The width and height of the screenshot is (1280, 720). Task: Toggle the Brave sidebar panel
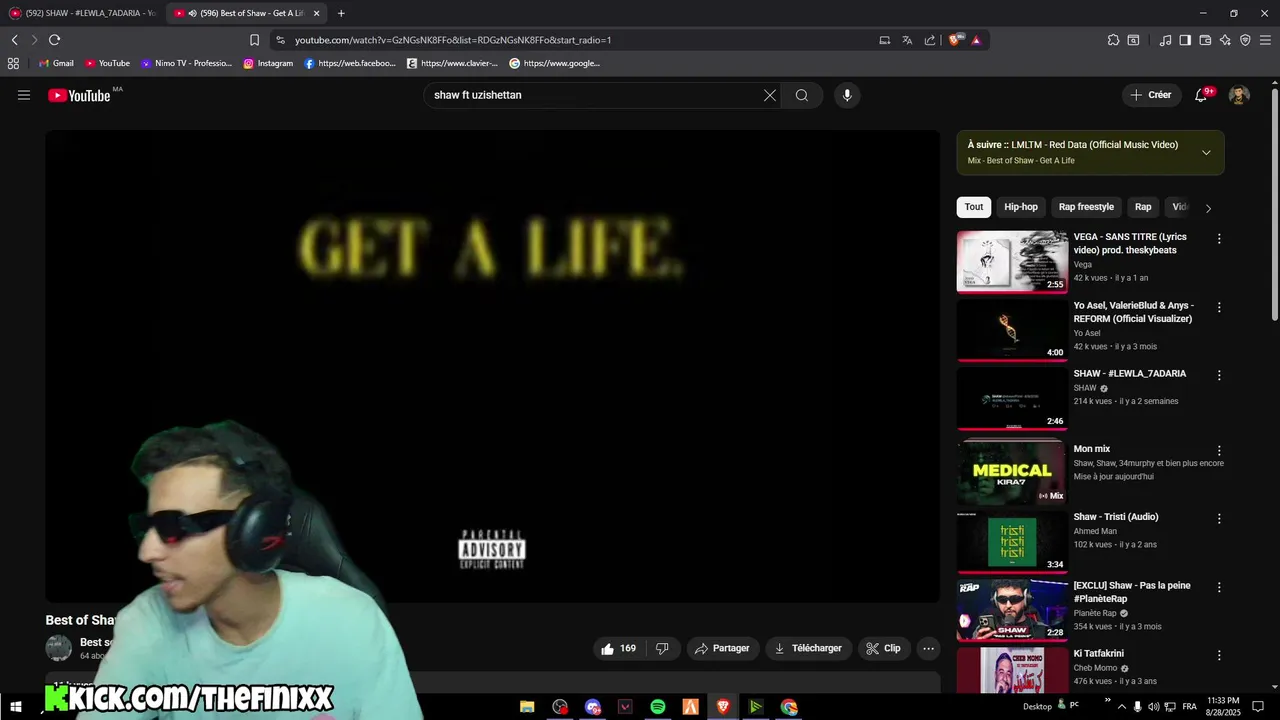(1185, 40)
